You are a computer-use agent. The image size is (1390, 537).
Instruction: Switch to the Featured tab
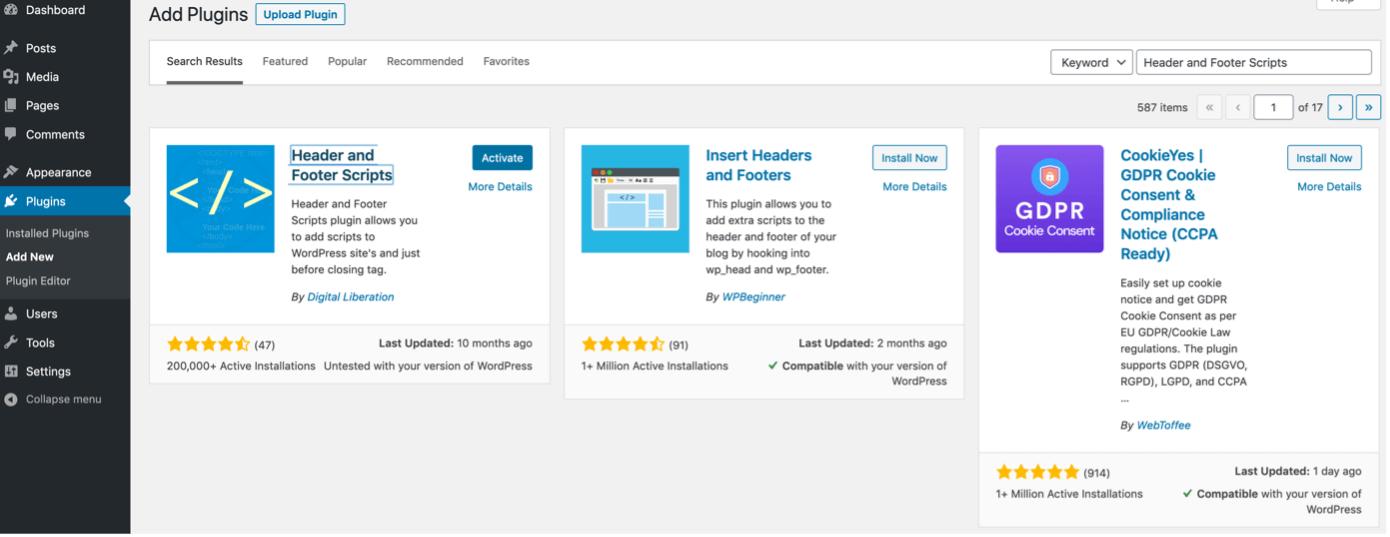point(285,62)
